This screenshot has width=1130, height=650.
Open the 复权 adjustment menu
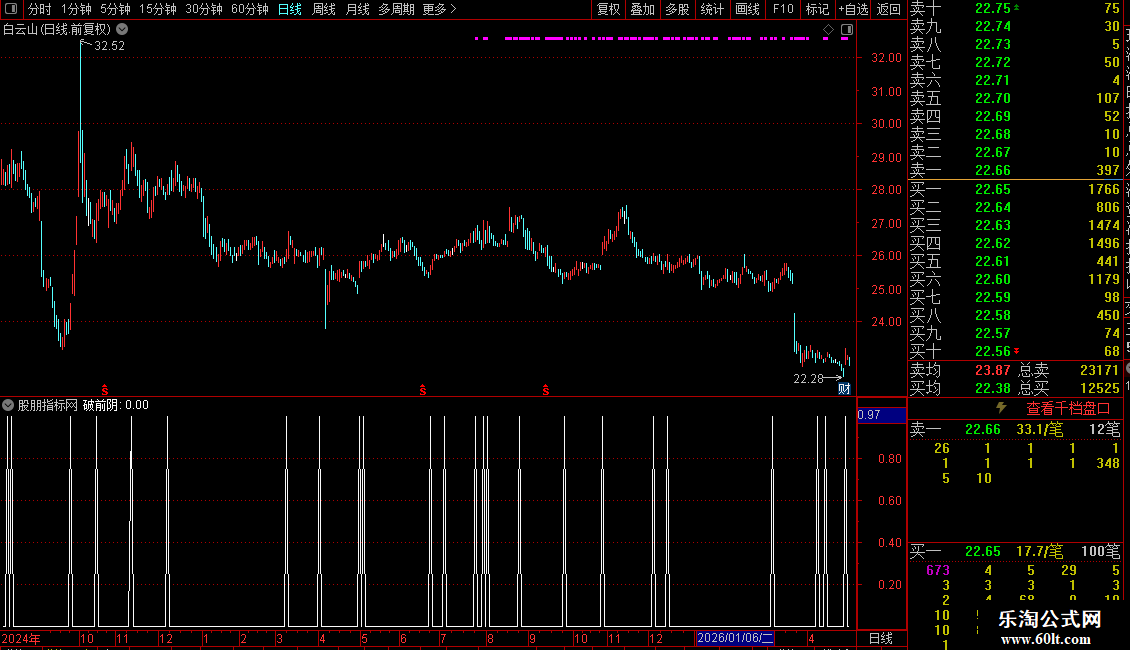pos(608,9)
